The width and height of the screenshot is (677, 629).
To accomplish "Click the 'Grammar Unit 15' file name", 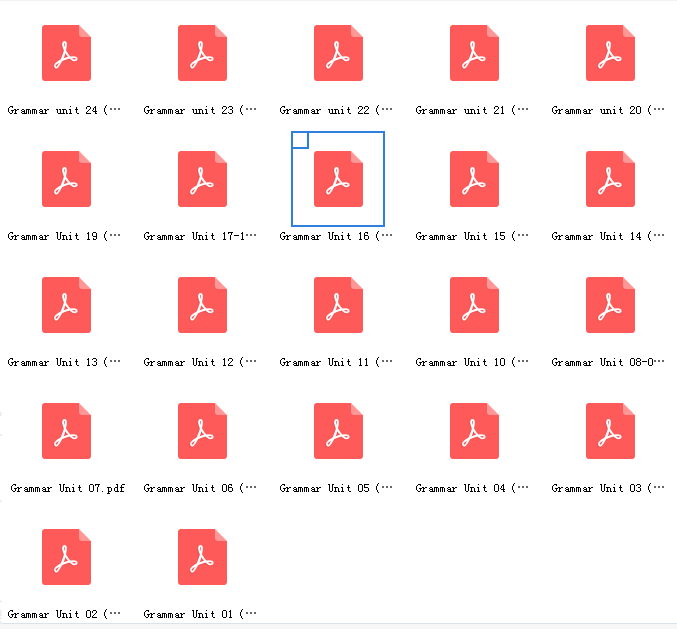I will 472,237.
